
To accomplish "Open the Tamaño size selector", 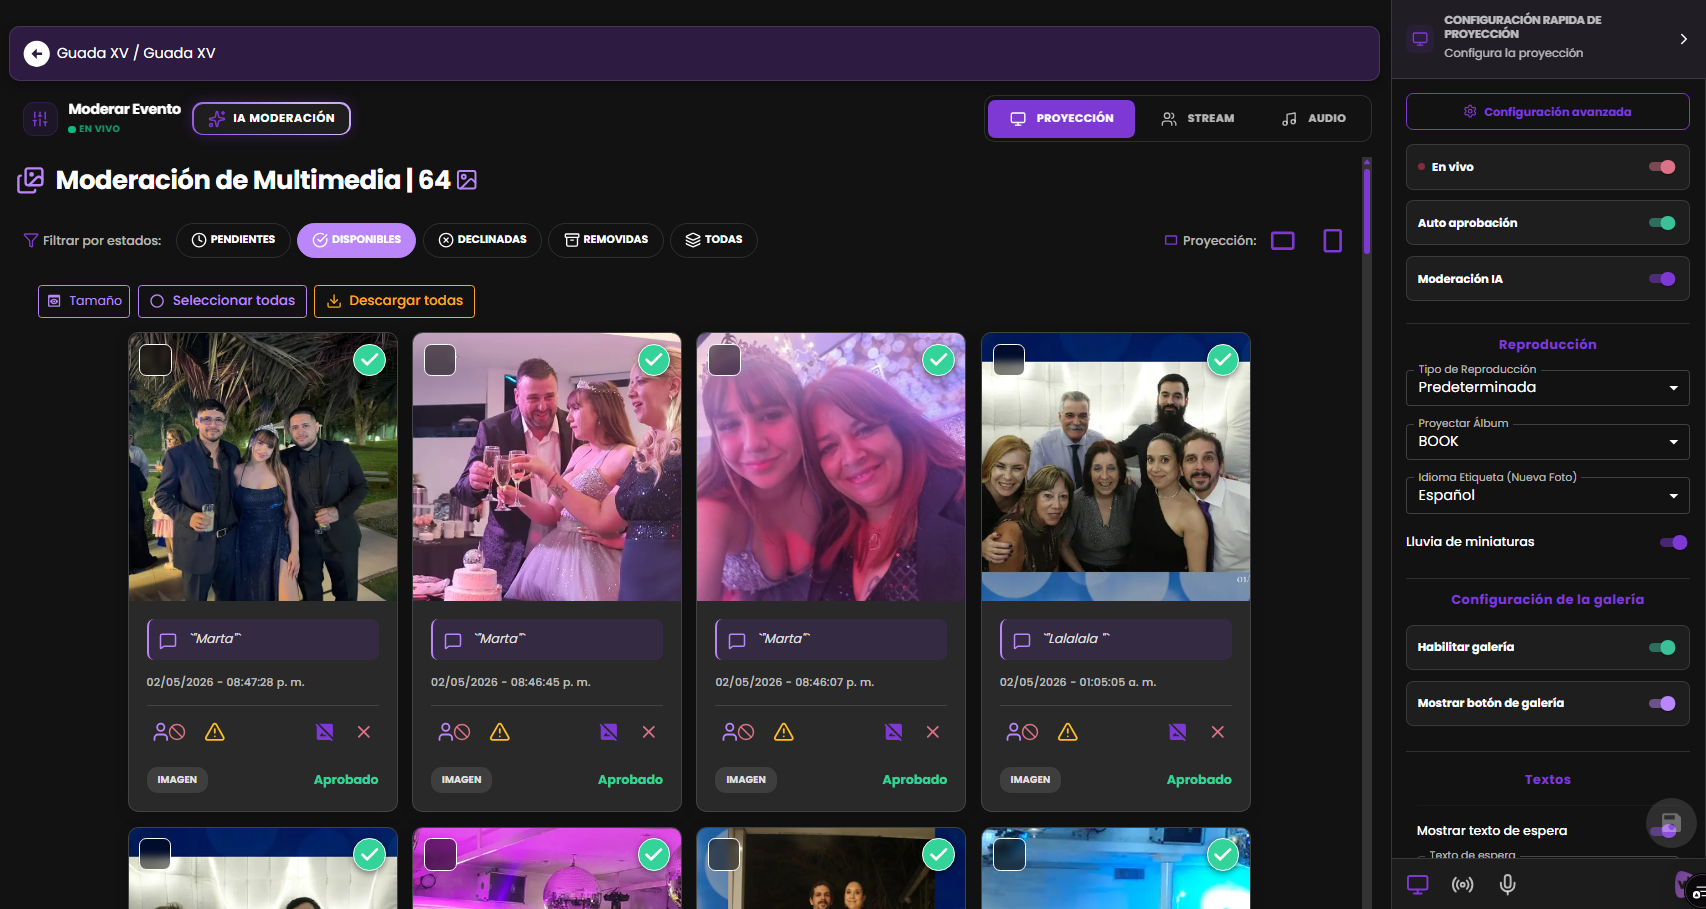I will (84, 301).
